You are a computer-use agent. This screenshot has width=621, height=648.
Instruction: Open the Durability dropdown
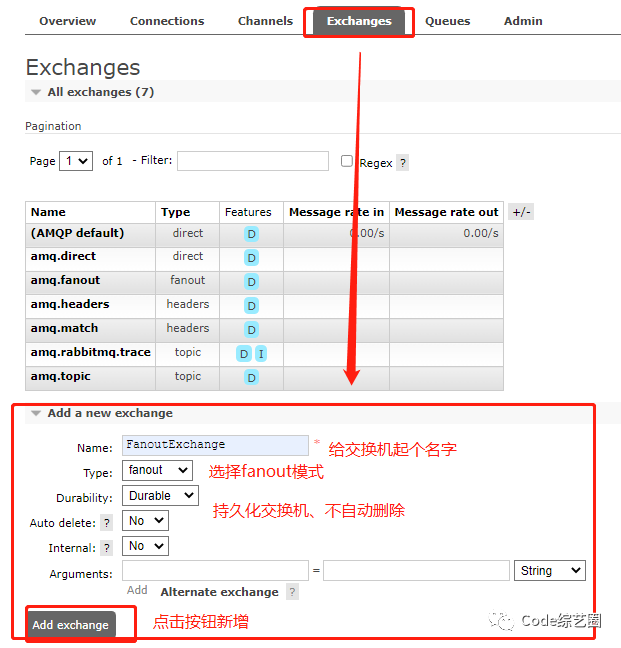click(x=160, y=496)
